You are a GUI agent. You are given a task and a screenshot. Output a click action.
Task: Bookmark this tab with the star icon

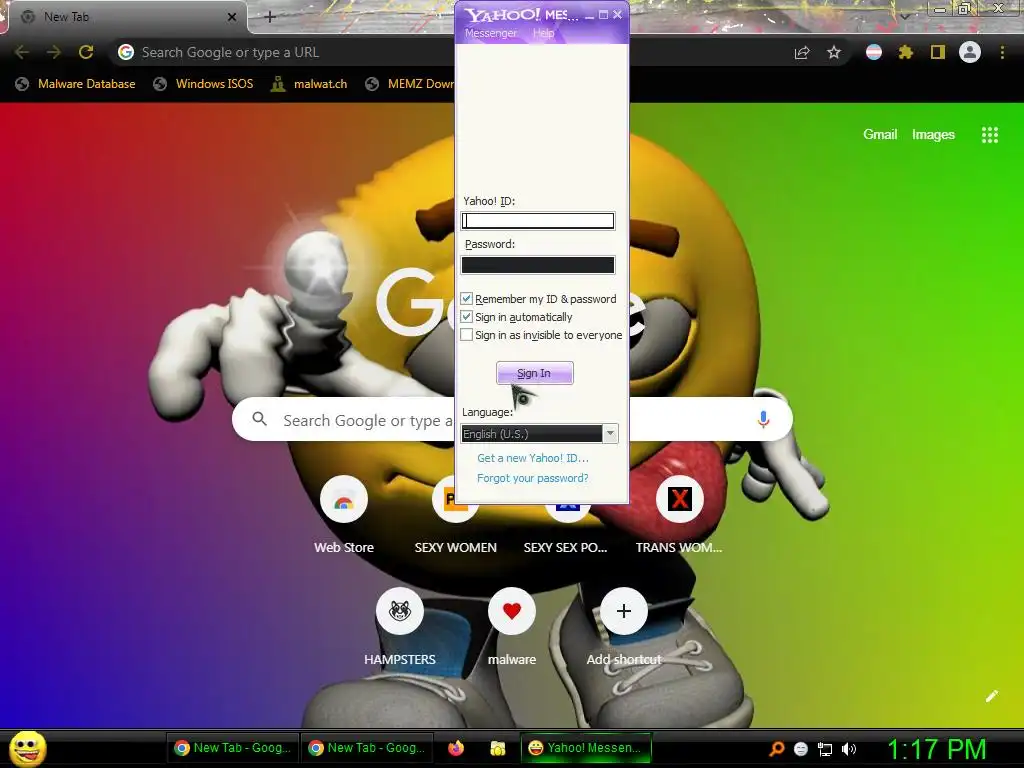[834, 53]
